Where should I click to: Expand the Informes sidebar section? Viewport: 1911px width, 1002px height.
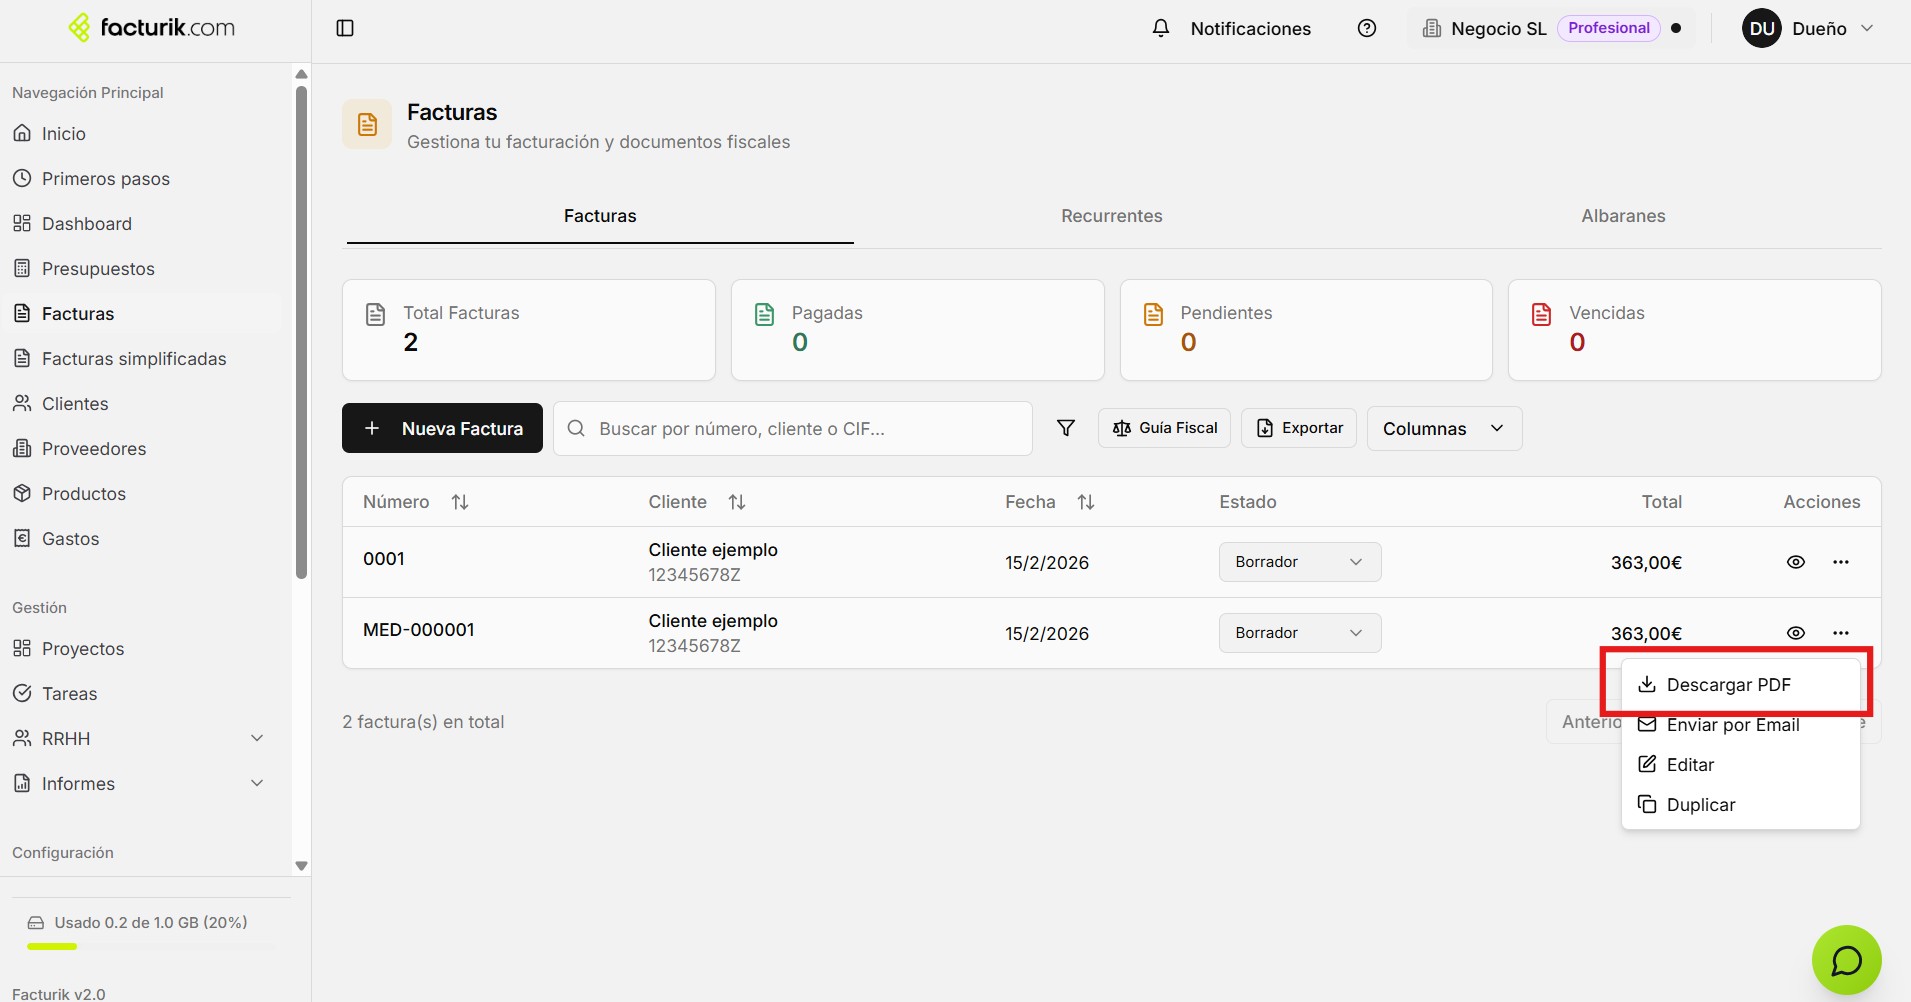click(x=257, y=783)
